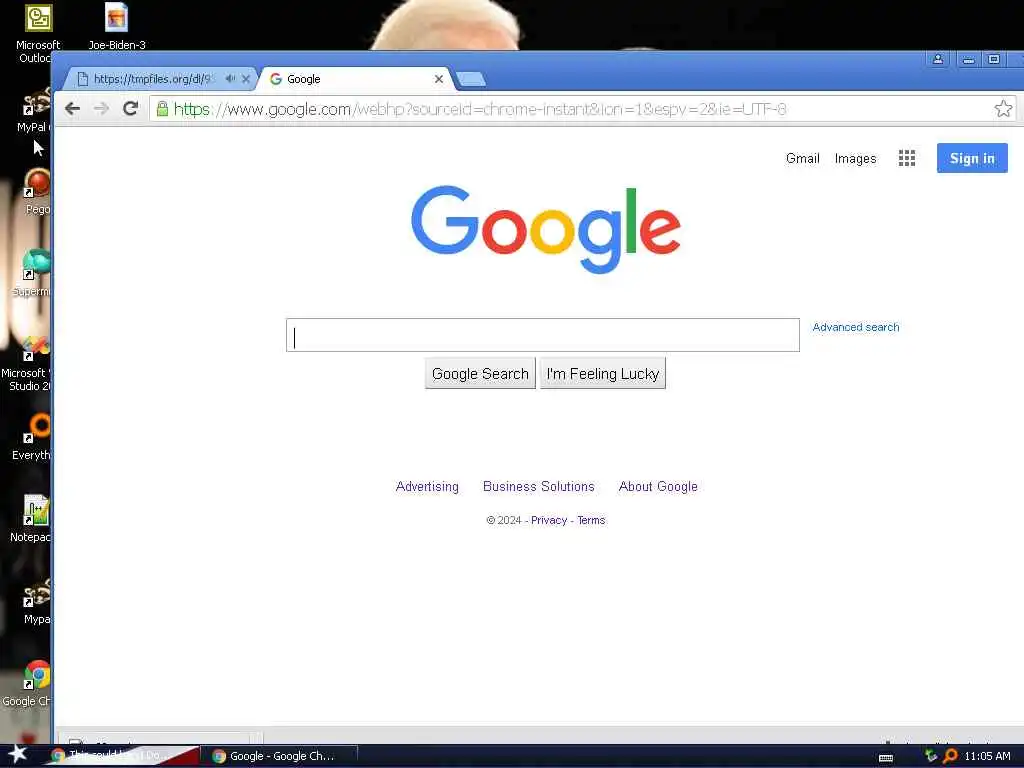The height and width of the screenshot is (768, 1024).
Task: Open the Business Solutions link
Action: [539, 487]
